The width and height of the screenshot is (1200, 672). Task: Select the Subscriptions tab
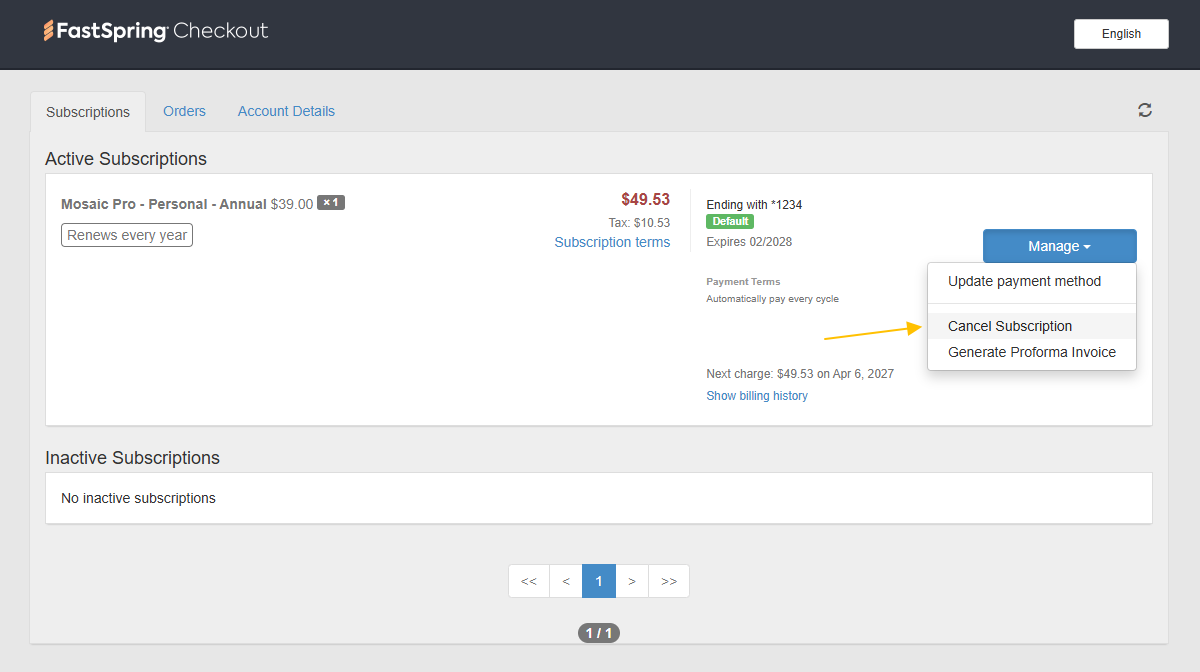coord(88,112)
